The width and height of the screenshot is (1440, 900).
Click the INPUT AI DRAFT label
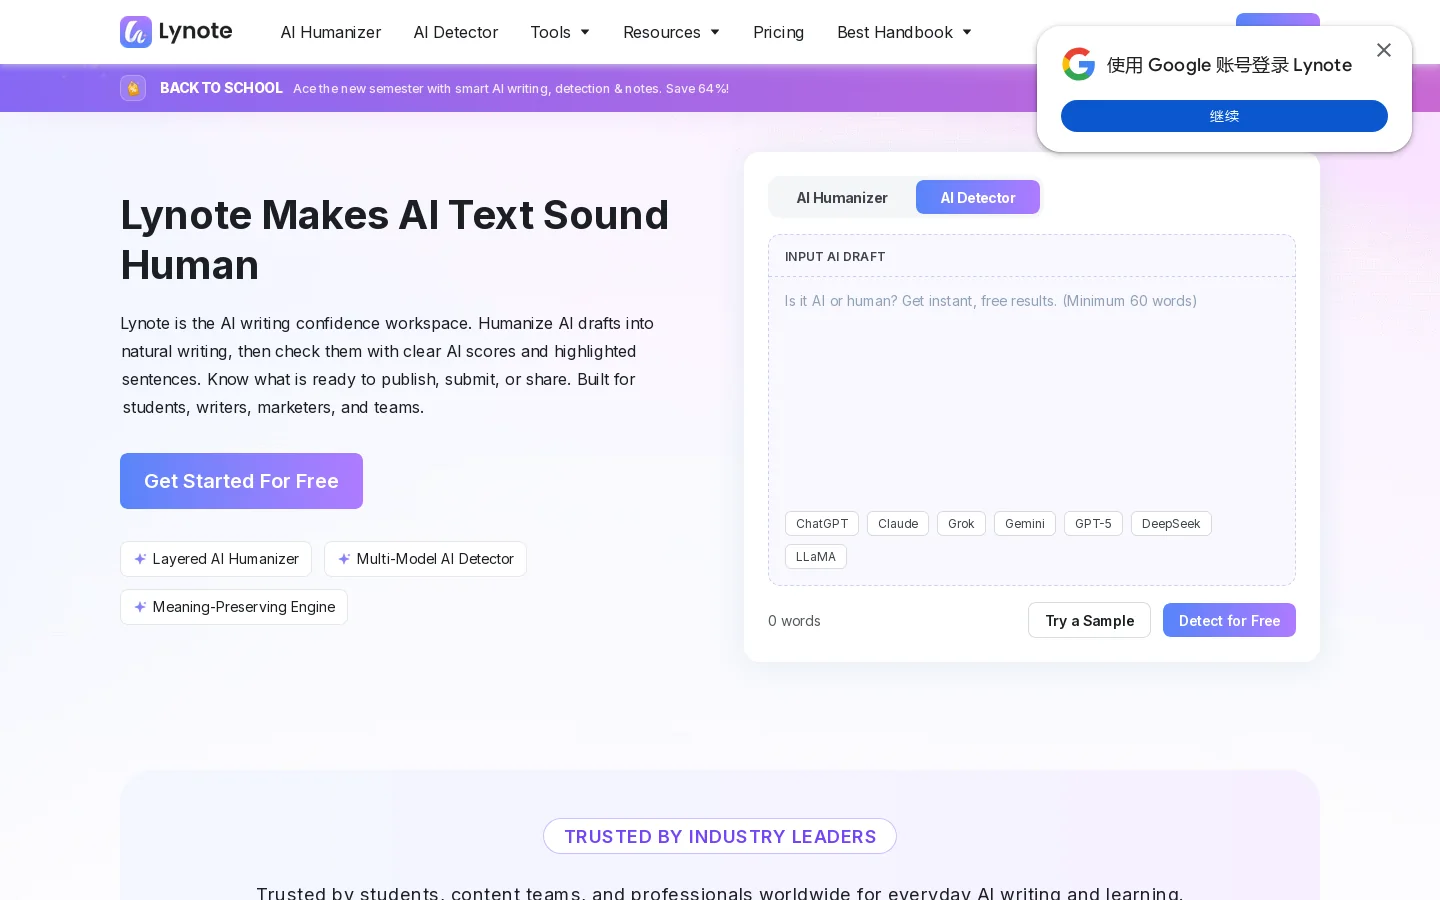point(835,257)
